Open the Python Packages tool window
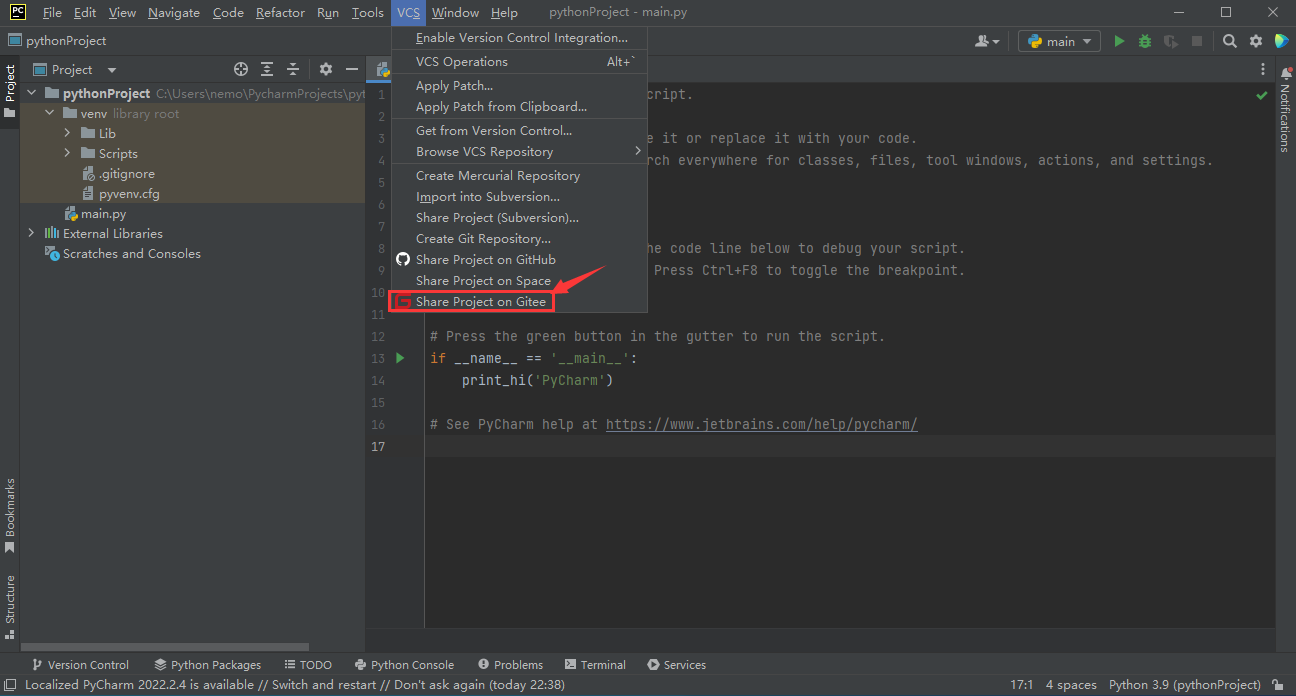The height and width of the screenshot is (696, 1296). coord(207,664)
